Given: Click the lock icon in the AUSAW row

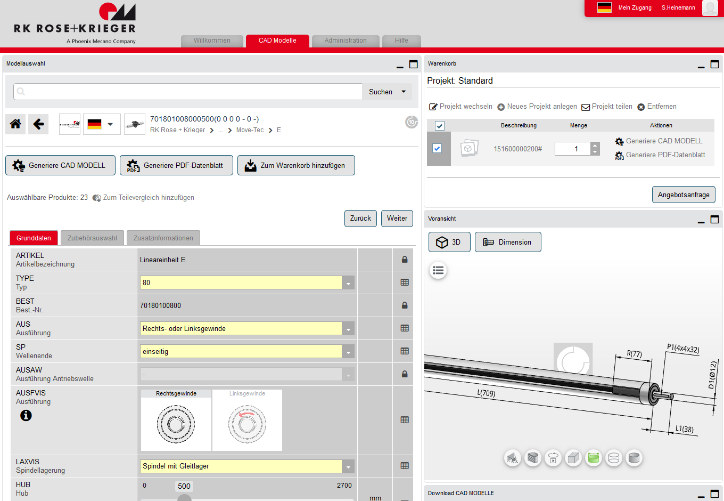Looking at the screenshot, I should 404,374.
